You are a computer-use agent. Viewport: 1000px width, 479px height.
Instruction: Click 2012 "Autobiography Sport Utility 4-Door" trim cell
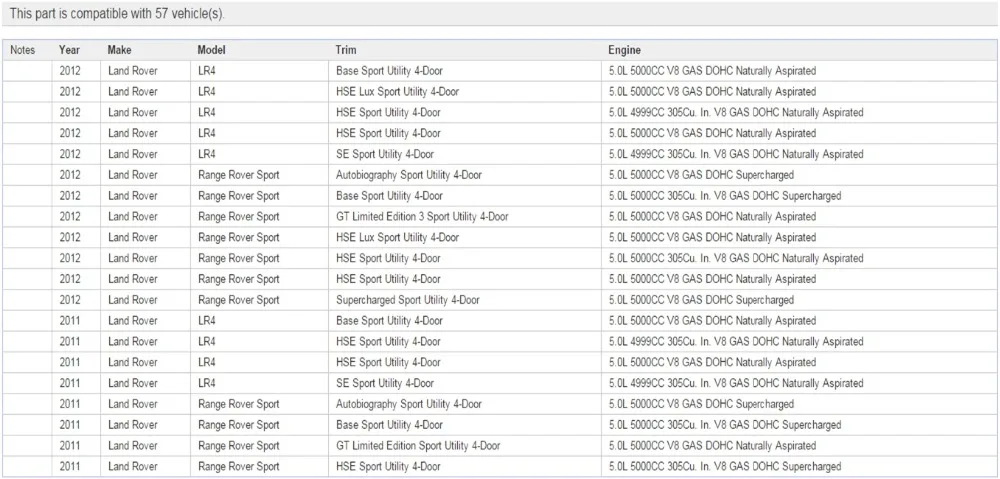click(x=409, y=175)
